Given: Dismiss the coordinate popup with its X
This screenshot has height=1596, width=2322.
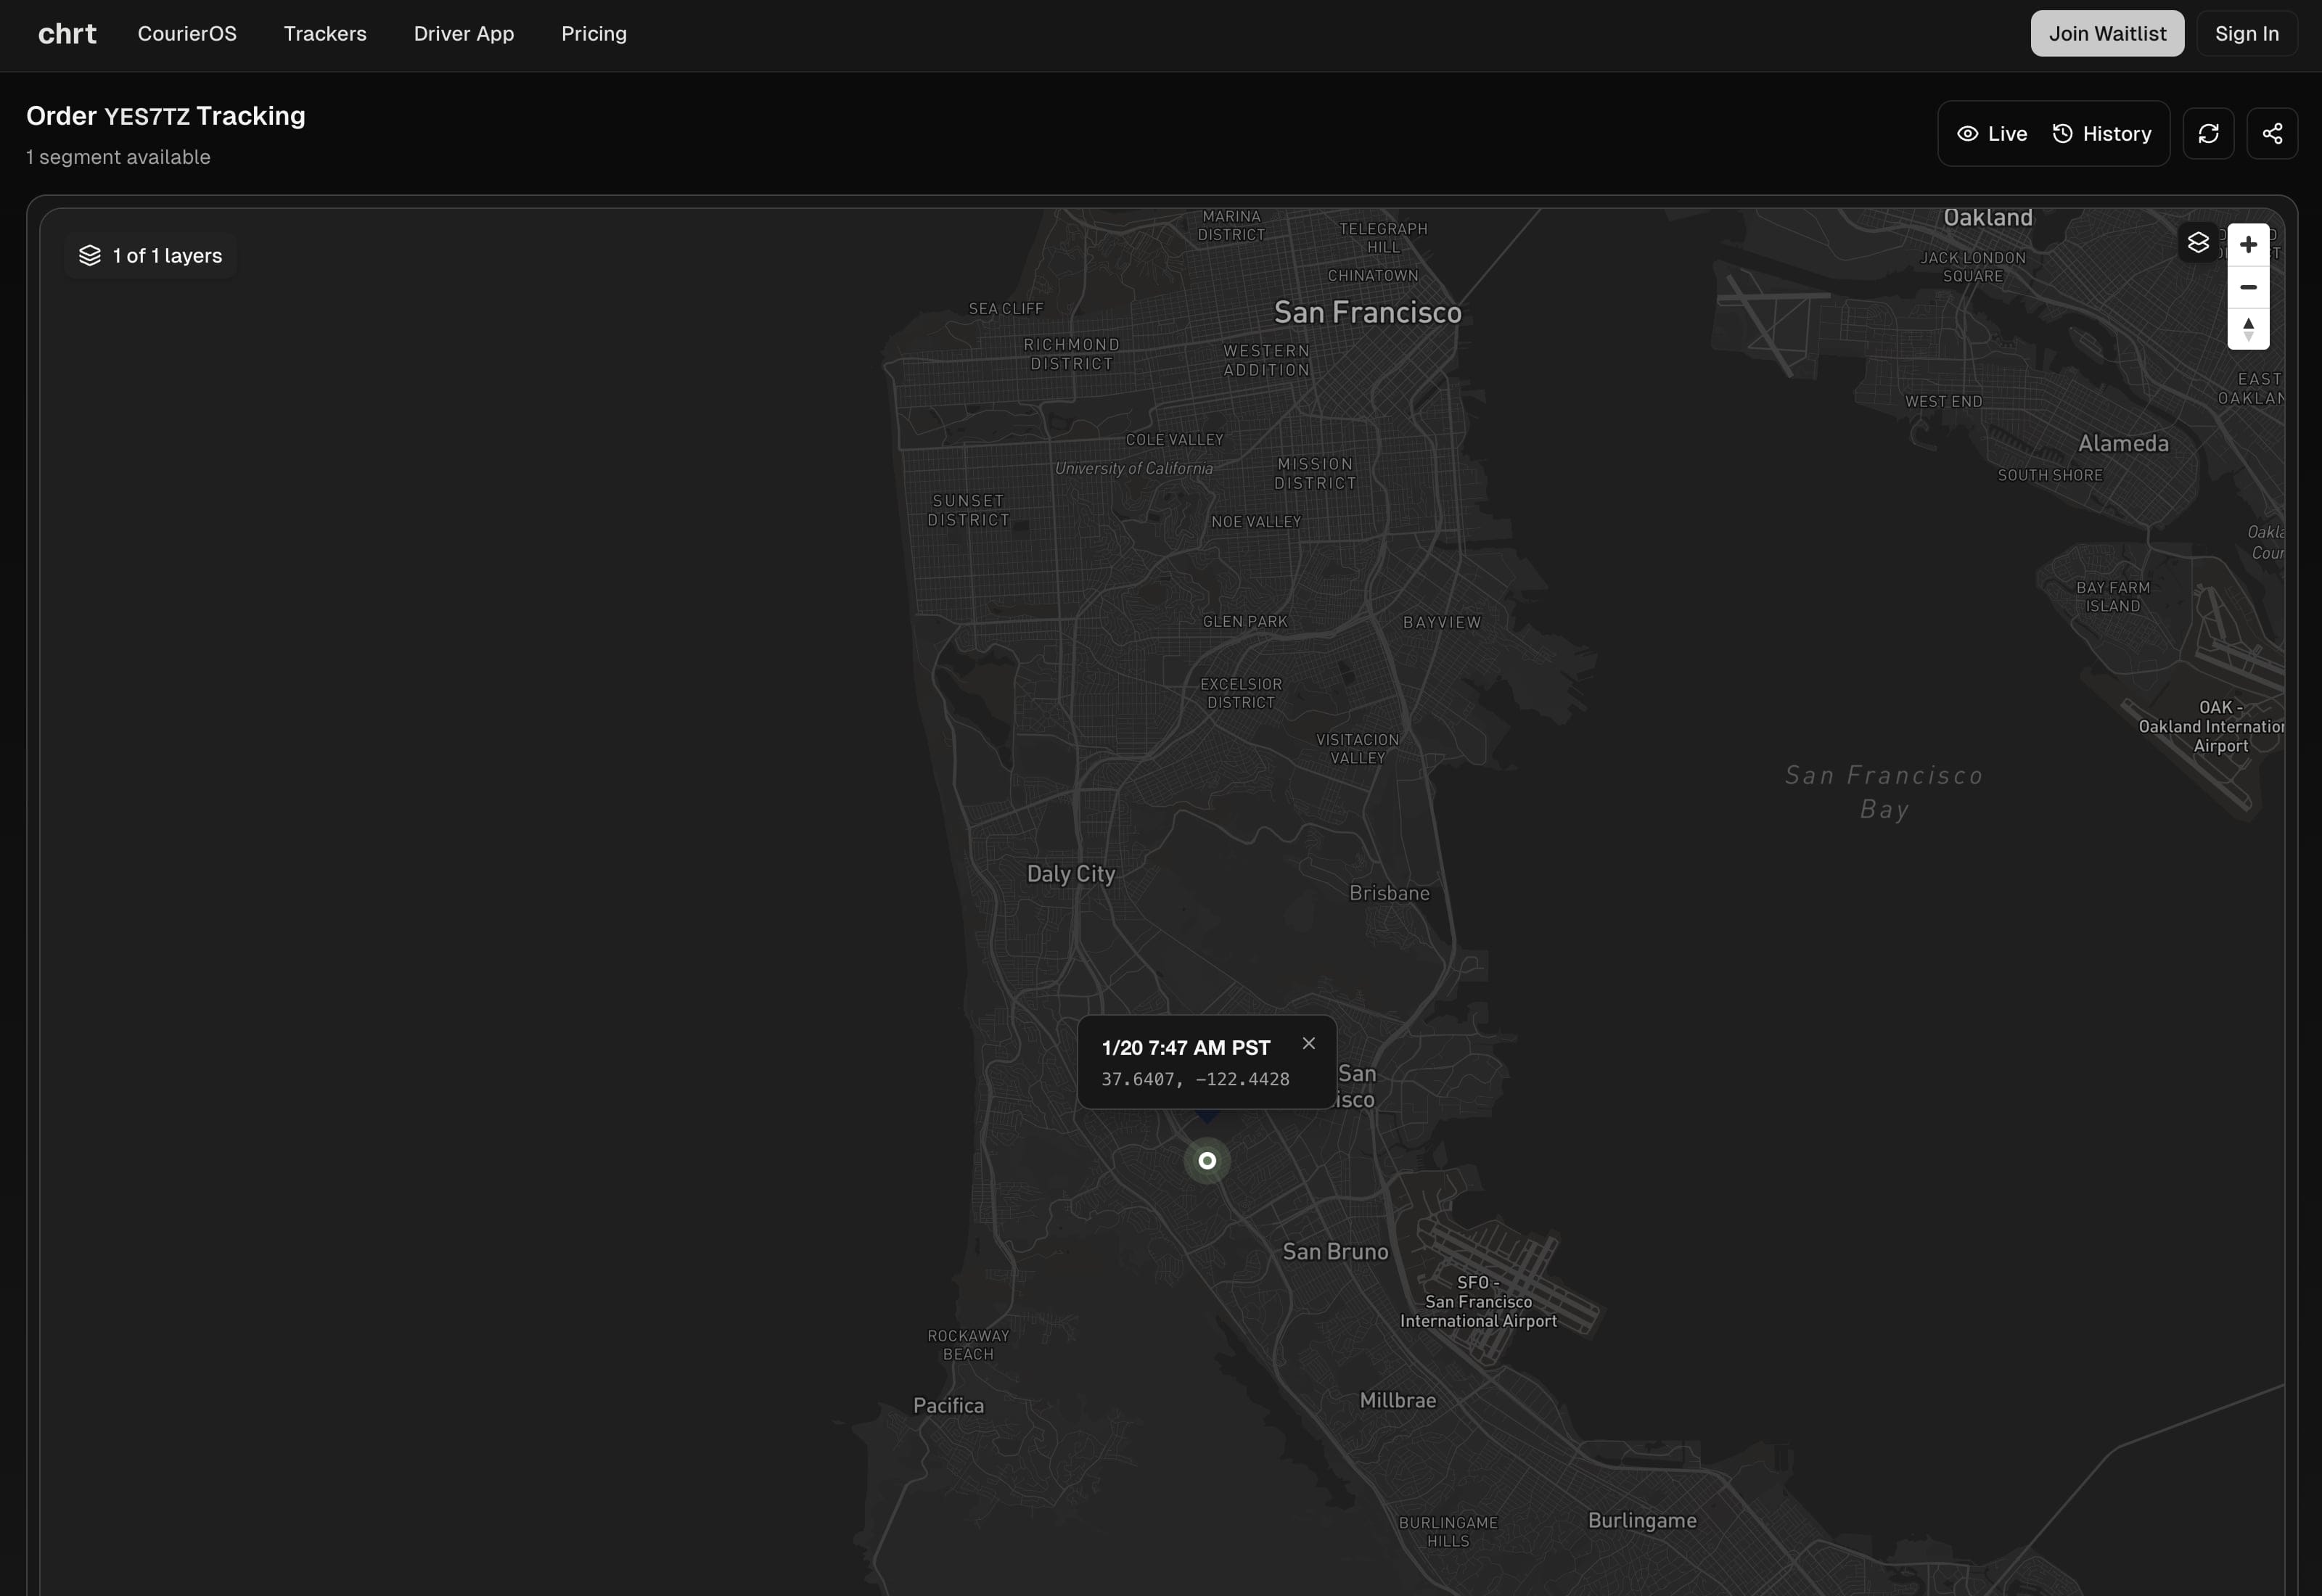Looking at the screenshot, I should click(1308, 1043).
